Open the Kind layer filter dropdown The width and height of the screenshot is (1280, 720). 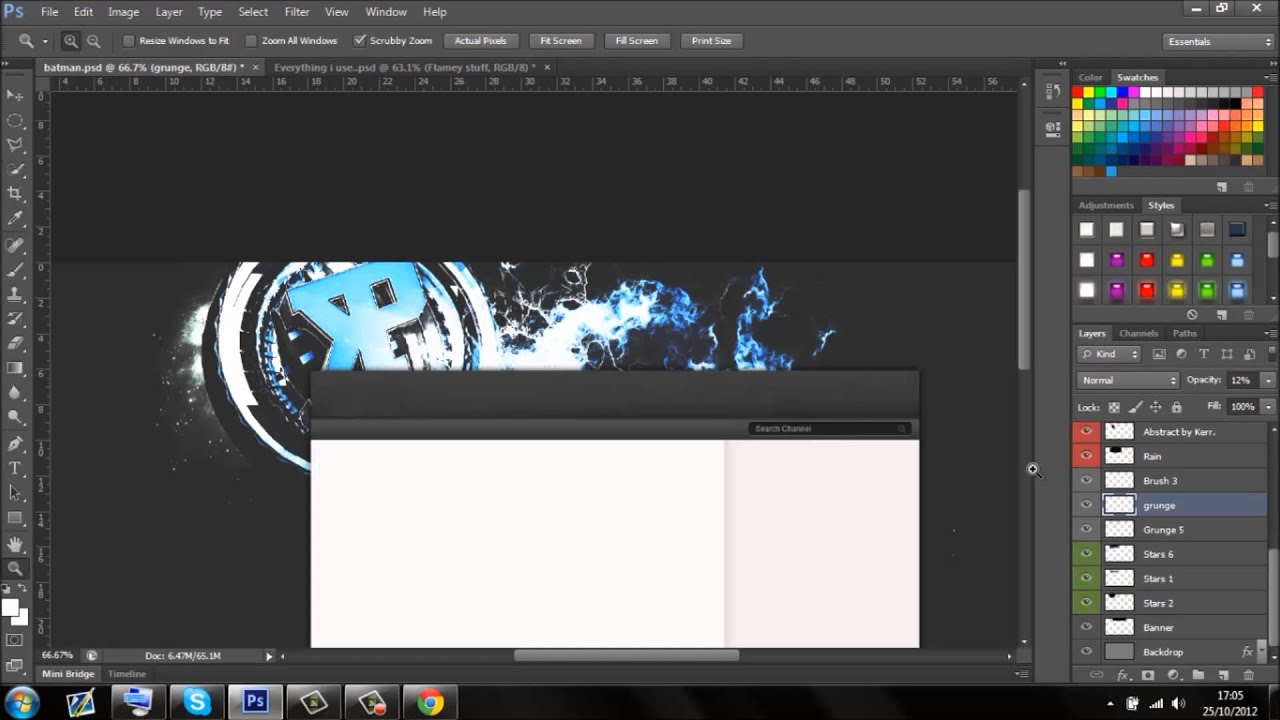[1110, 354]
